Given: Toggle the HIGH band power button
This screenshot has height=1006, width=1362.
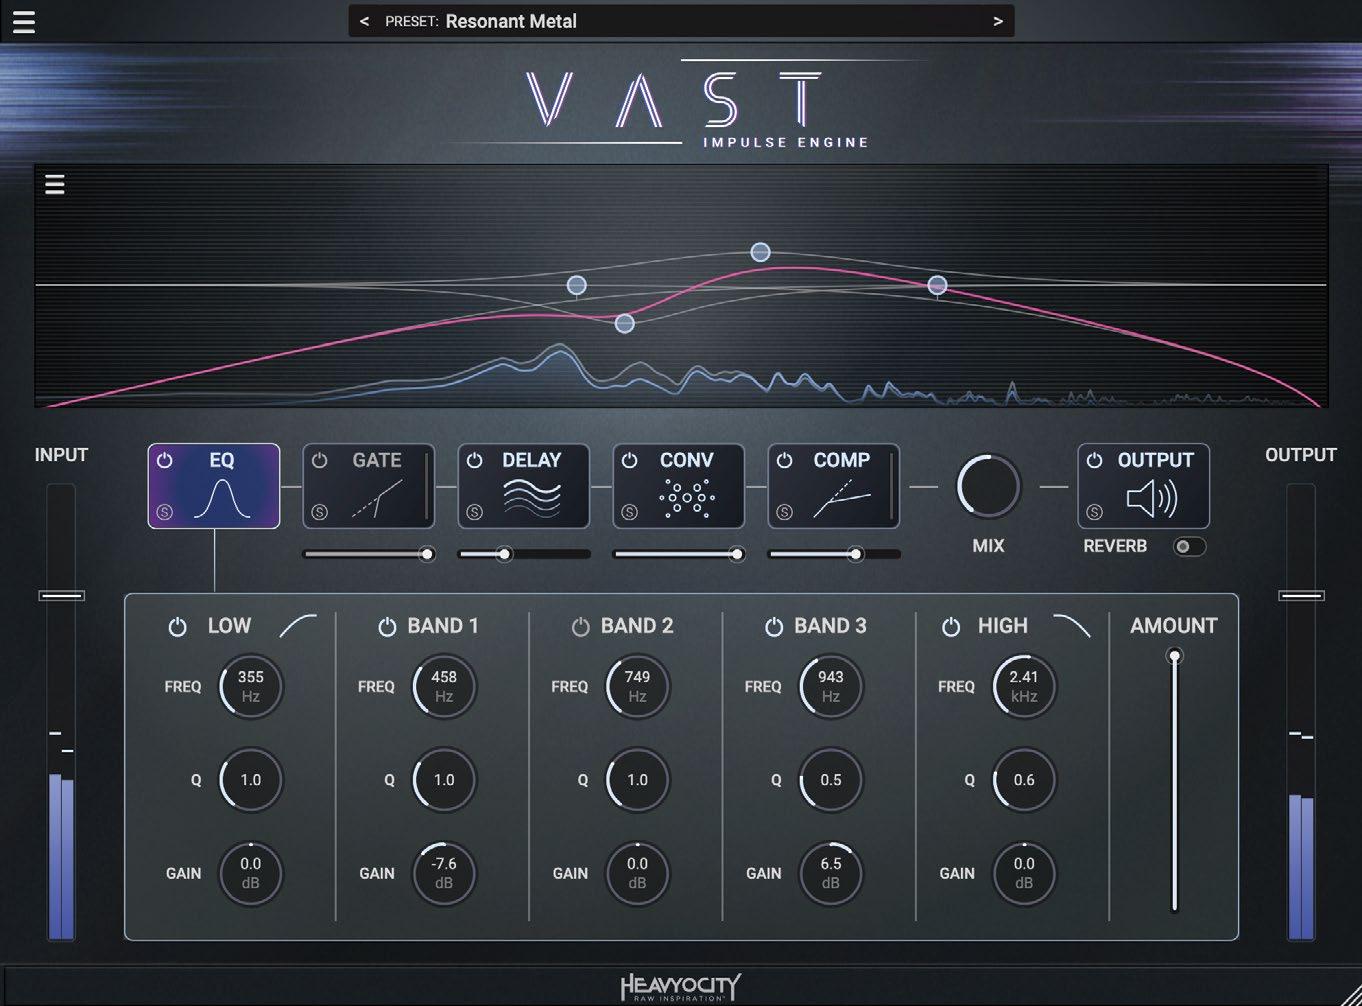Looking at the screenshot, I should (x=951, y=627).
